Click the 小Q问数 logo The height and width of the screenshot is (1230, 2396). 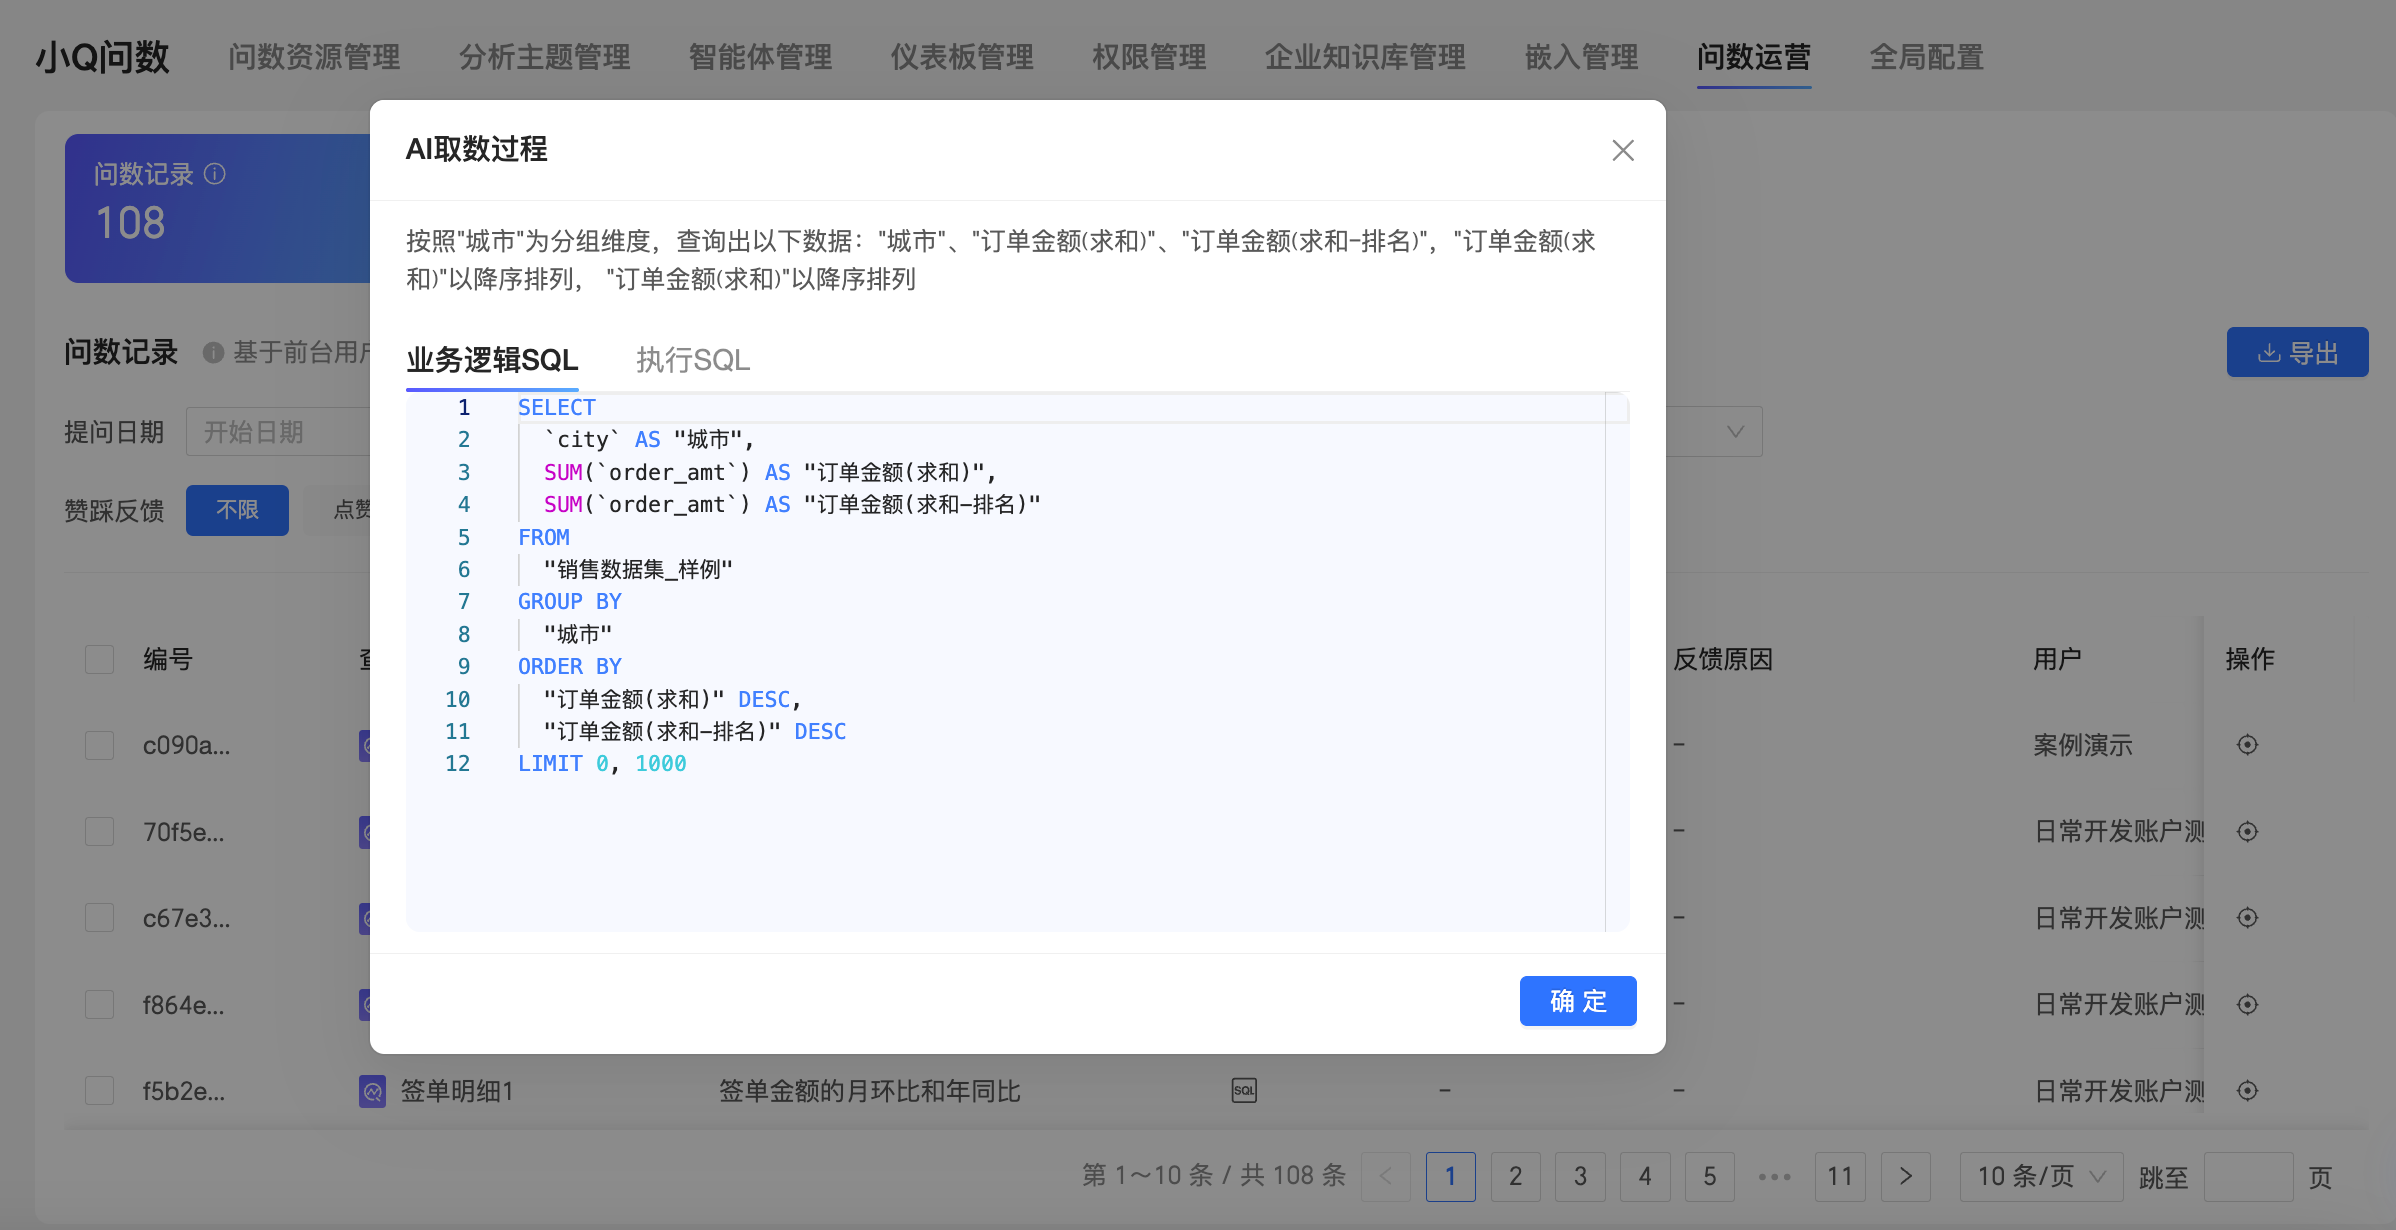pos(102,57)
